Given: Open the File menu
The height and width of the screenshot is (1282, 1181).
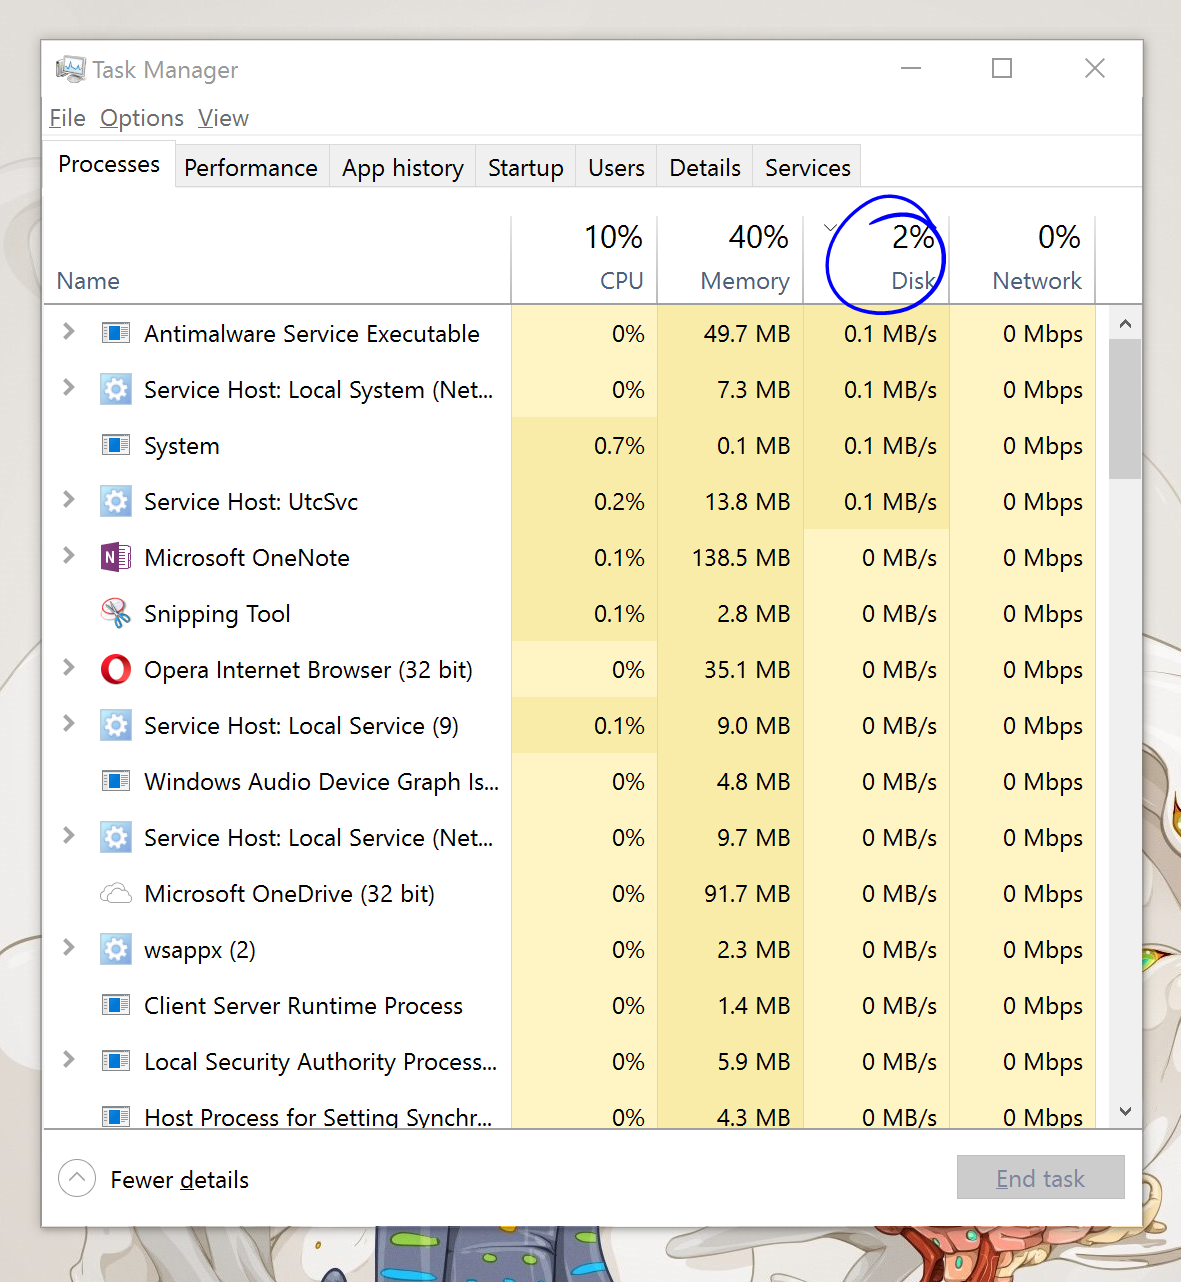Looking at the screenshot, I should point(67,118).
